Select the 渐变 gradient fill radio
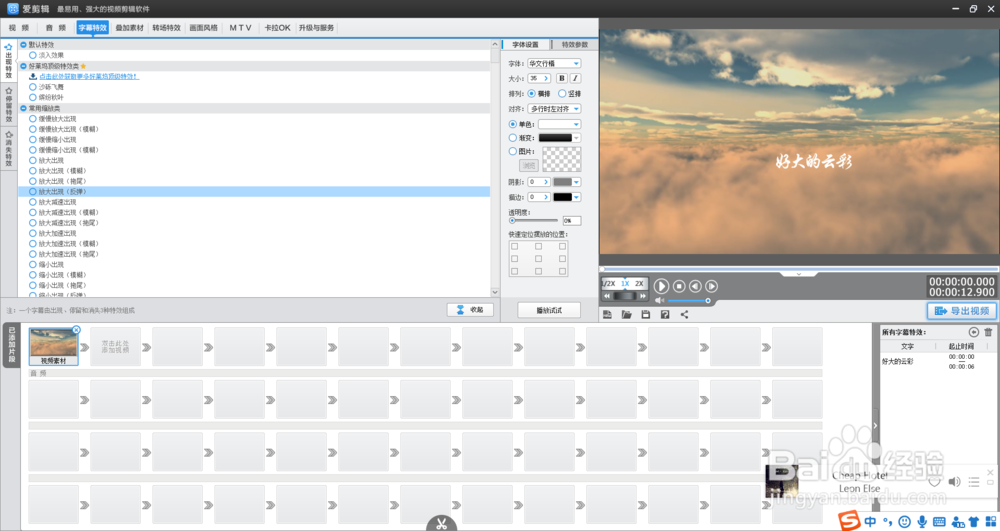Screen dimensions: 1000x531 point(513,138)
